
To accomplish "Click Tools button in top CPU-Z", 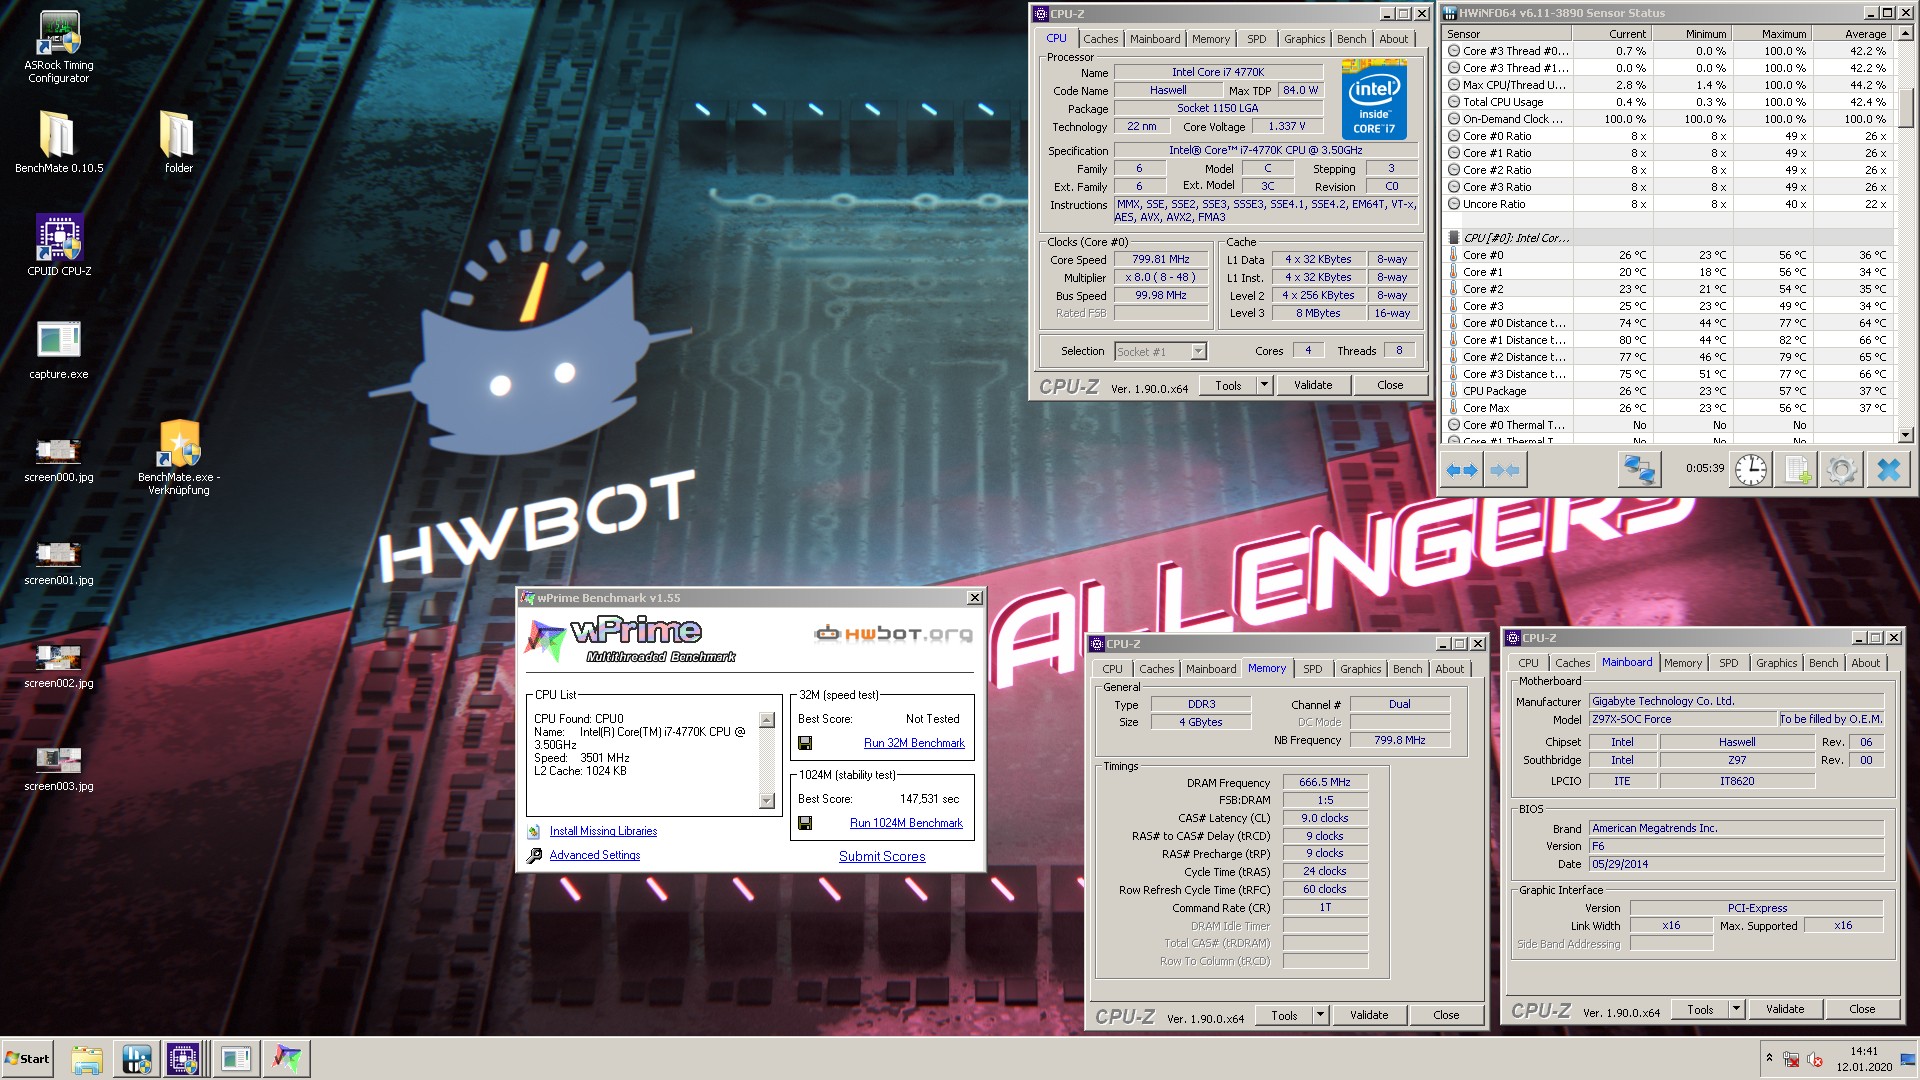I will point(1228,385).
